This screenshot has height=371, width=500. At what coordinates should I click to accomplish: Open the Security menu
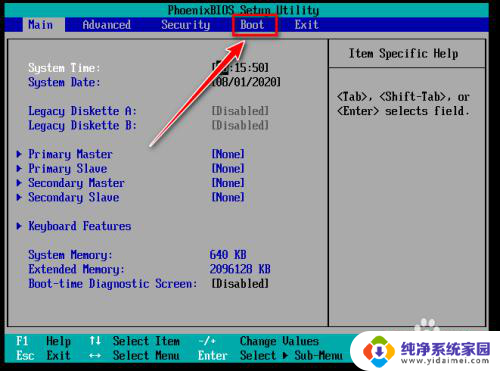click(186, 25)
